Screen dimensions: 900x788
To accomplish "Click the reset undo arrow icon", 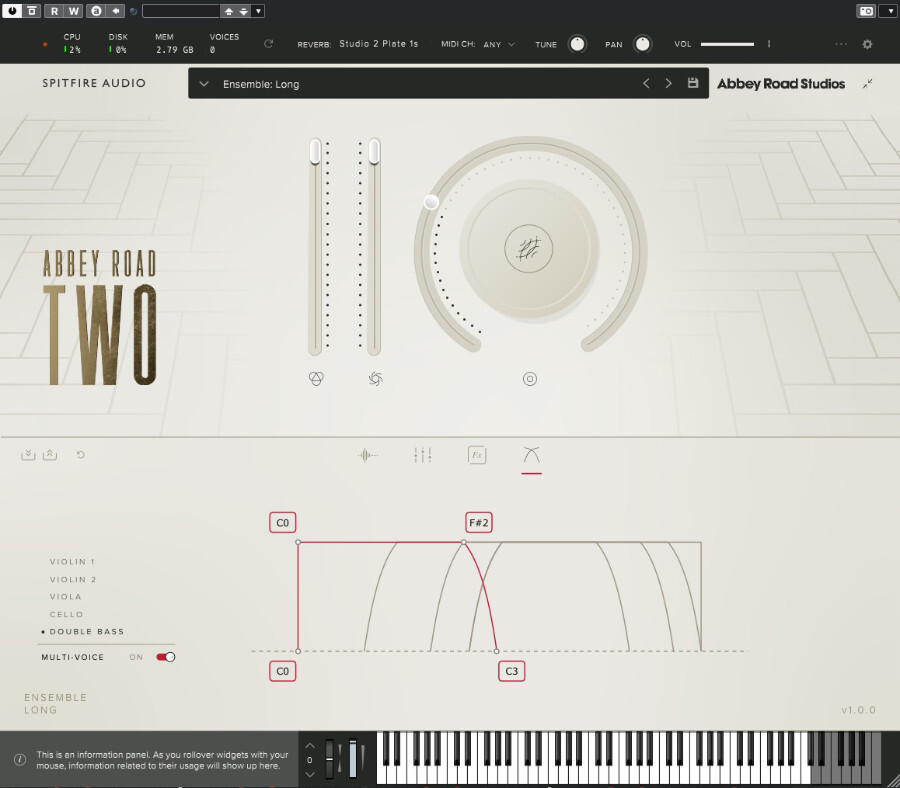I will [80, 455].
